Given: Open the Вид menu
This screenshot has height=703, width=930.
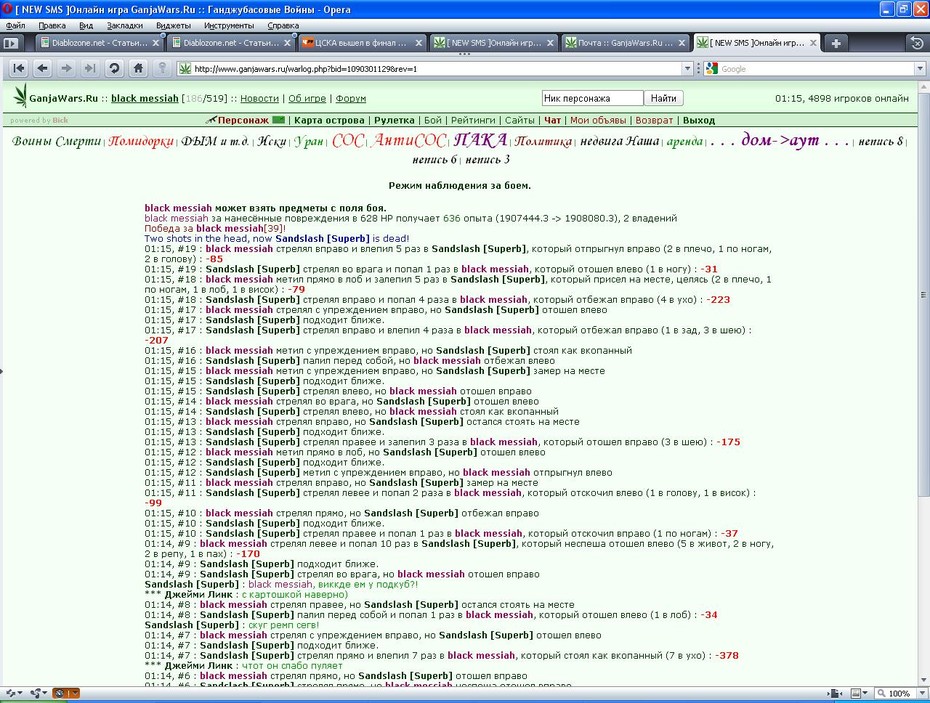Looking at the screenshot, I should 86,26.
